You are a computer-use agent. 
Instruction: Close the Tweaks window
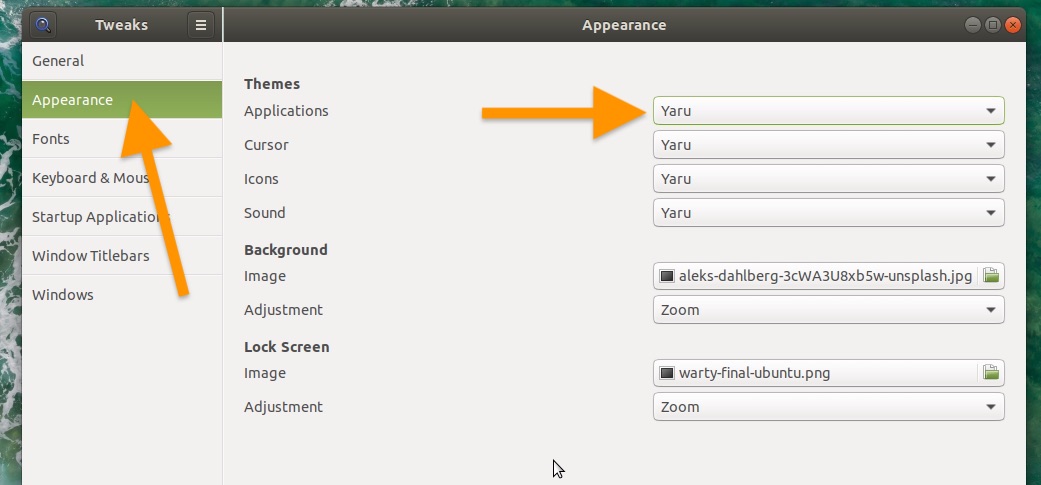pos(1012,25)
